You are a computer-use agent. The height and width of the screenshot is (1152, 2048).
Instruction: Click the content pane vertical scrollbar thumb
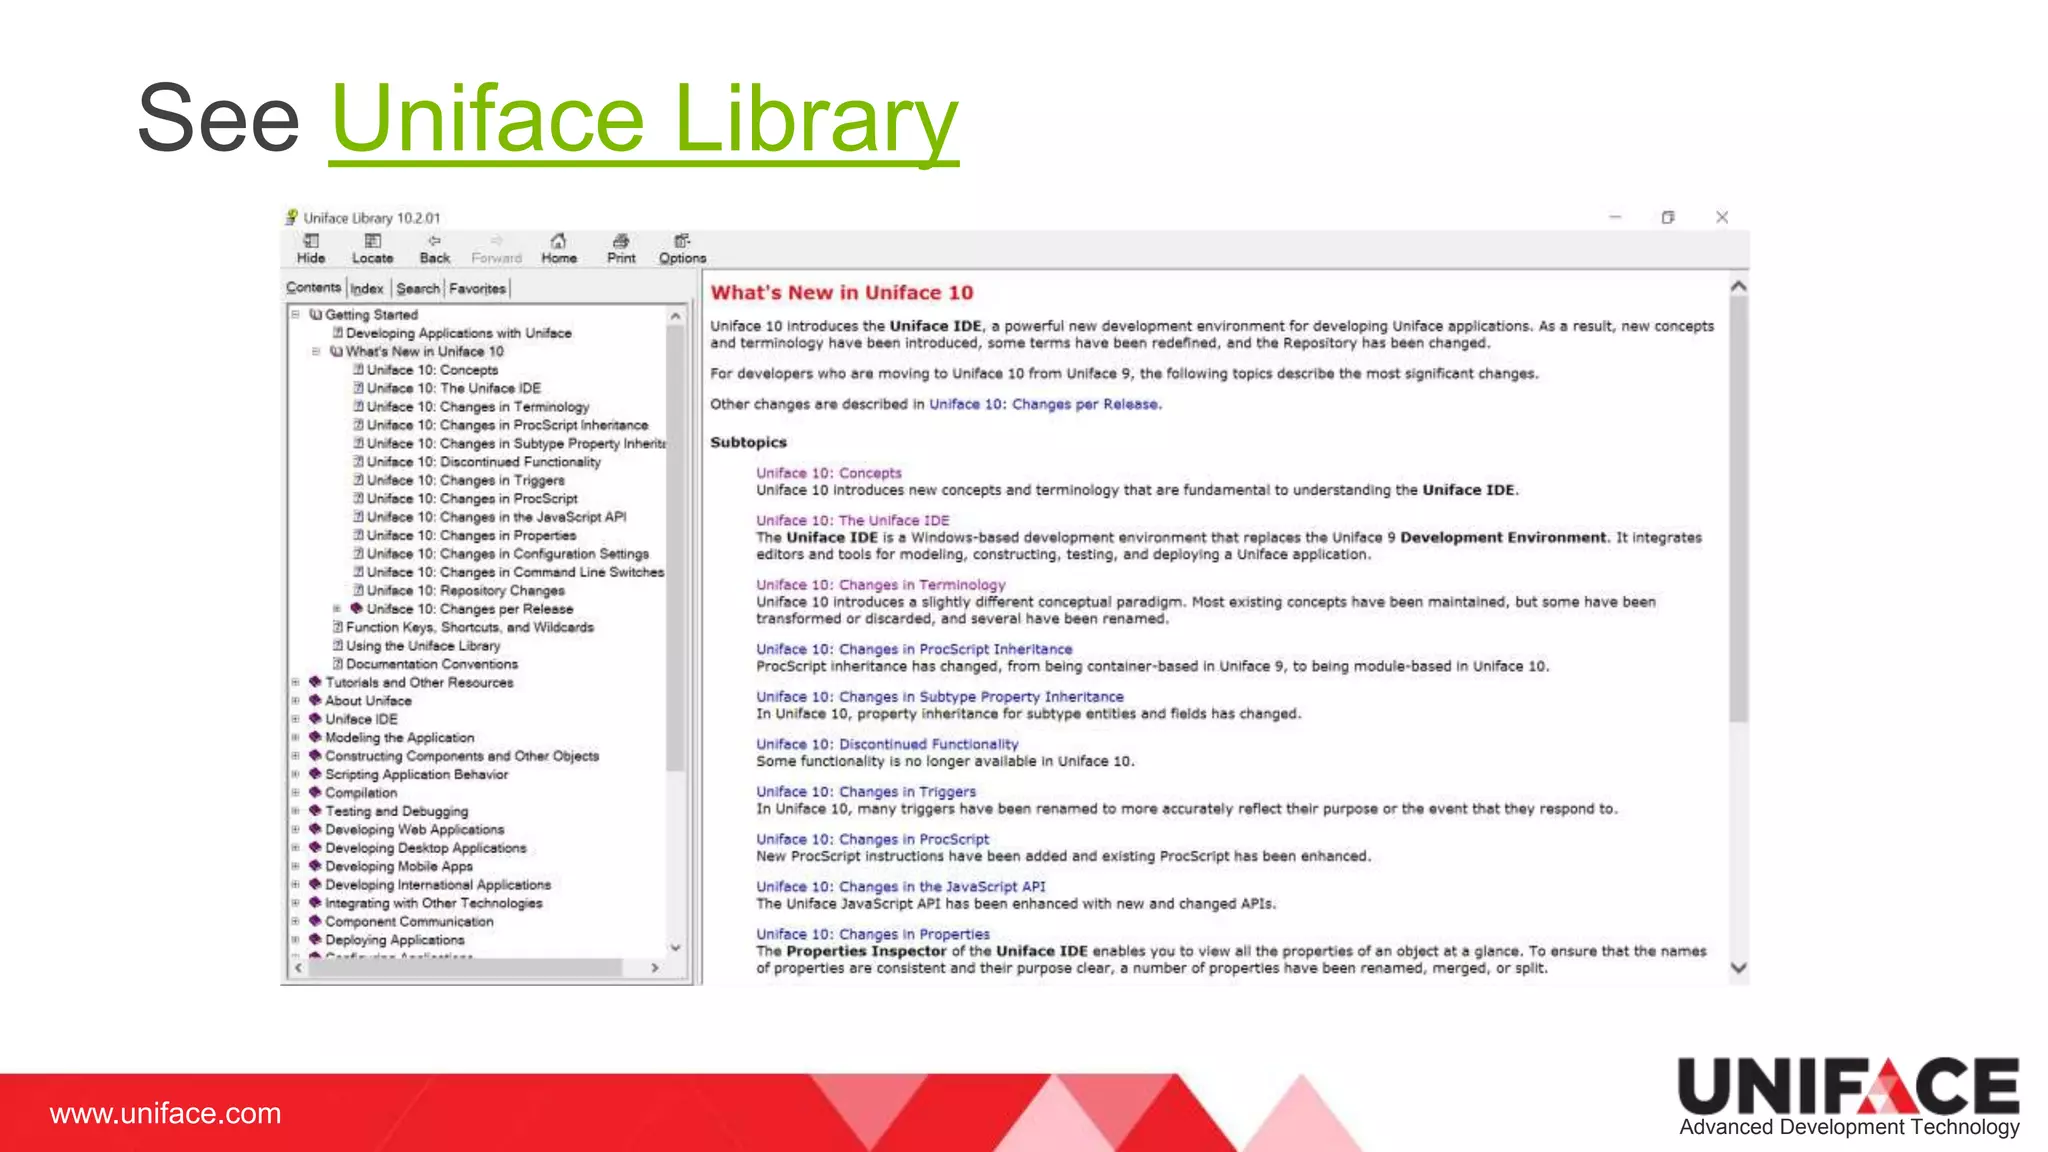(1738, 508)
